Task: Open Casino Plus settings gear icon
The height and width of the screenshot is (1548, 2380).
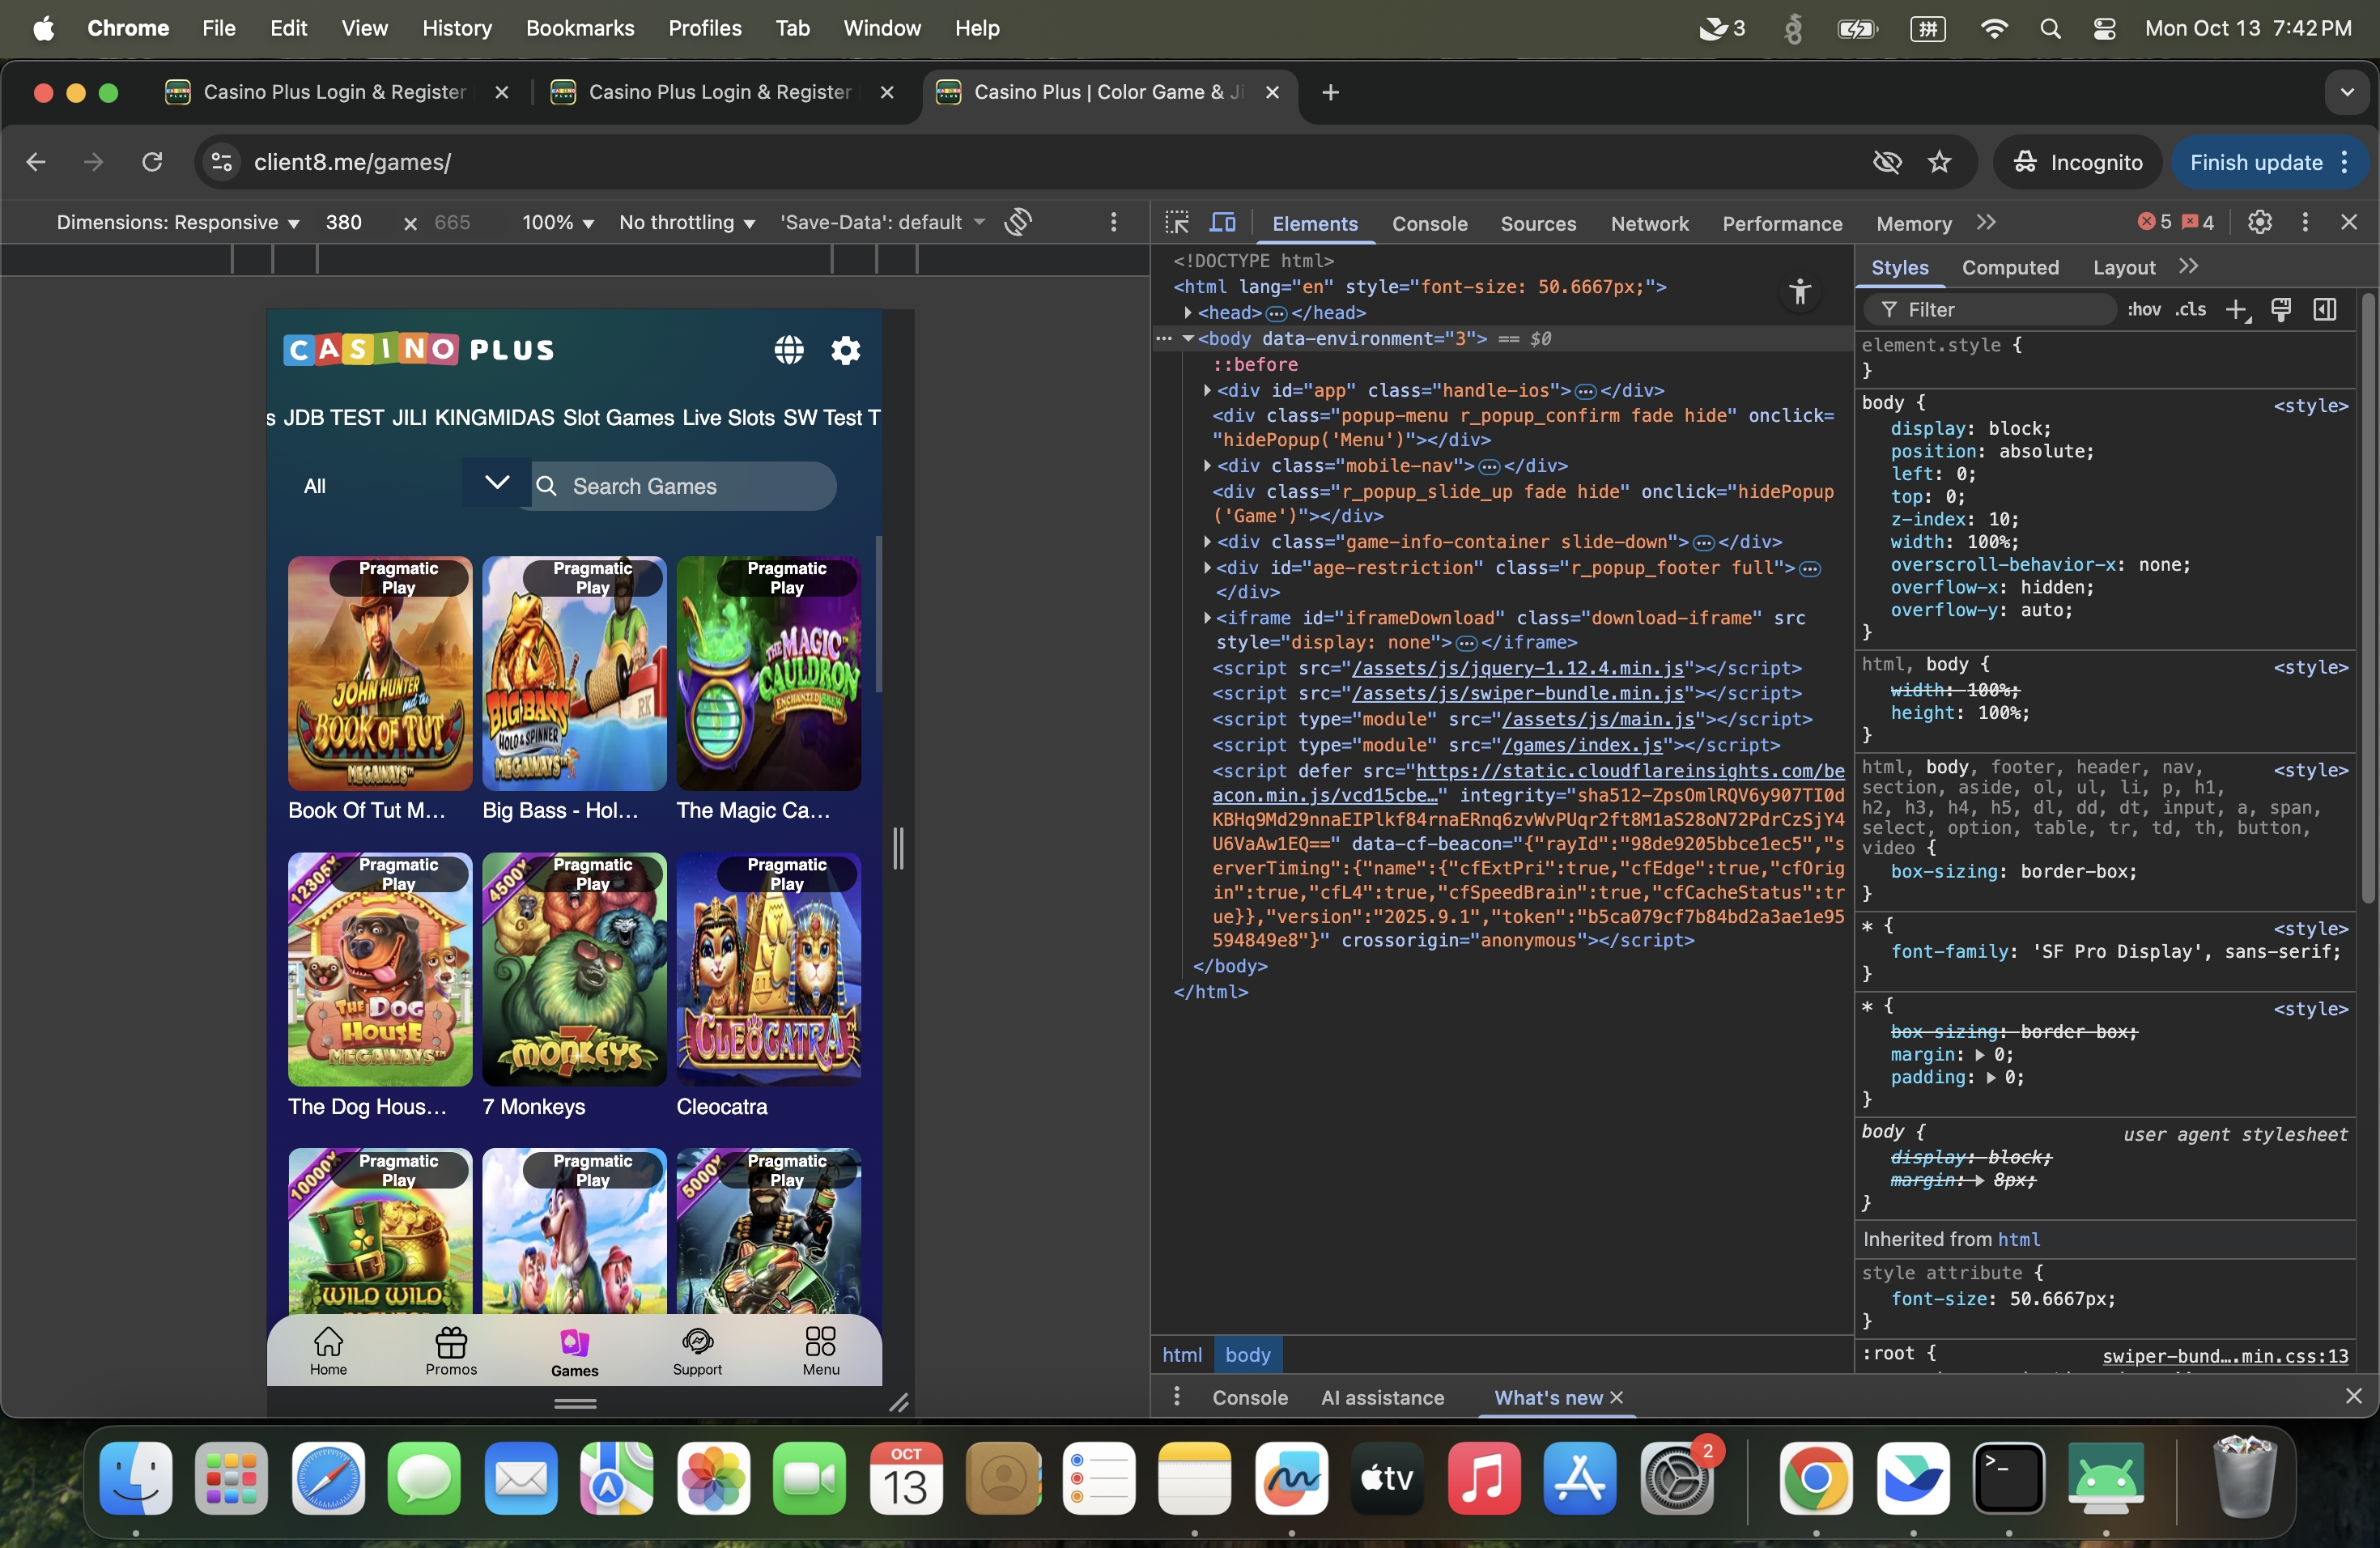Action: point(845,350)
